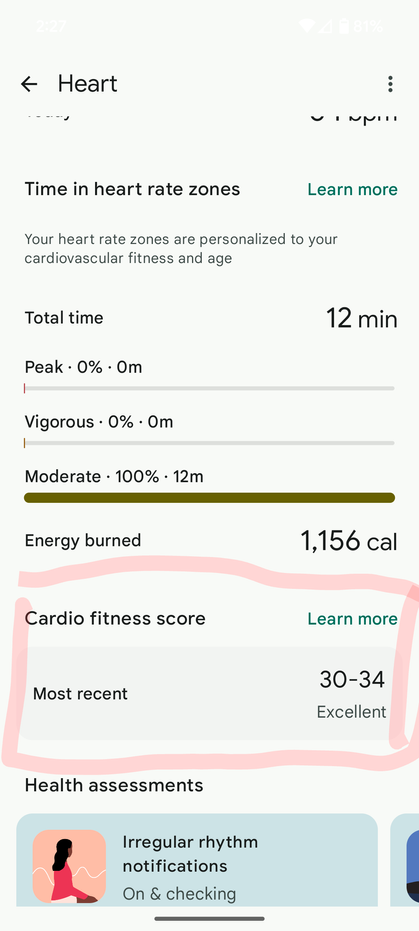Screen dimensions: 419x931
Task: Tap the Peak zone progress bar
Action: point(210,388)
